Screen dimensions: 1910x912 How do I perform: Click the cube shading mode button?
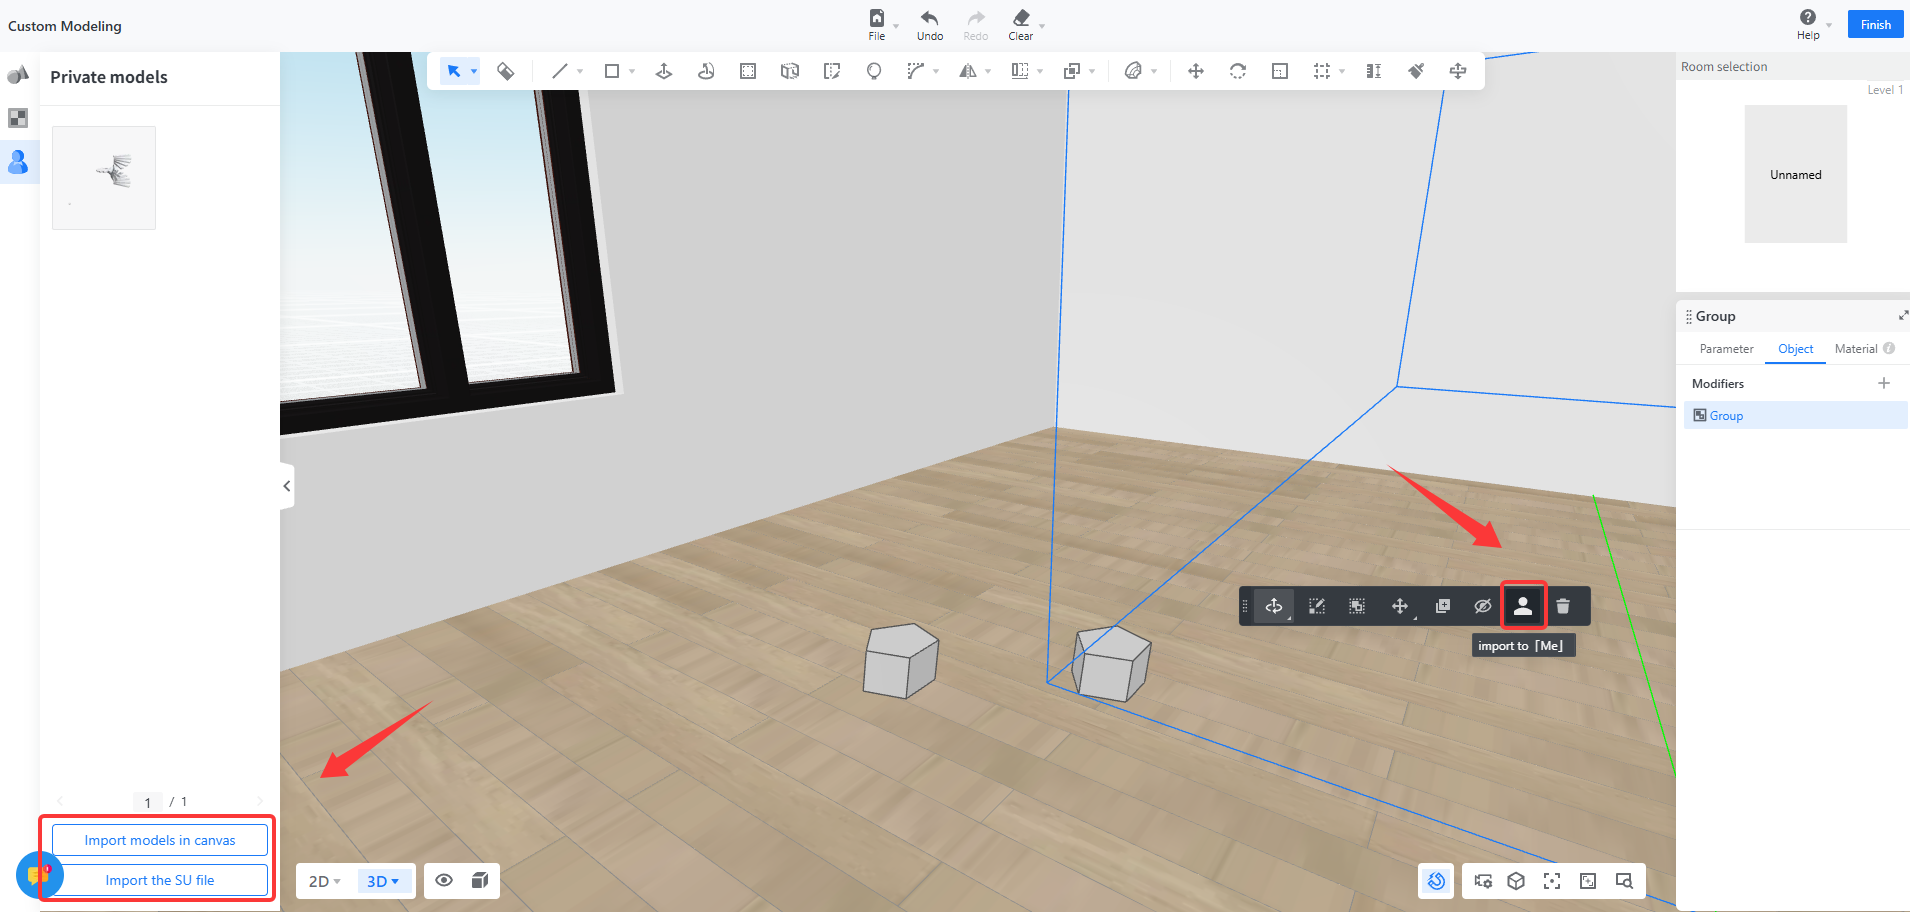point(480,880)
